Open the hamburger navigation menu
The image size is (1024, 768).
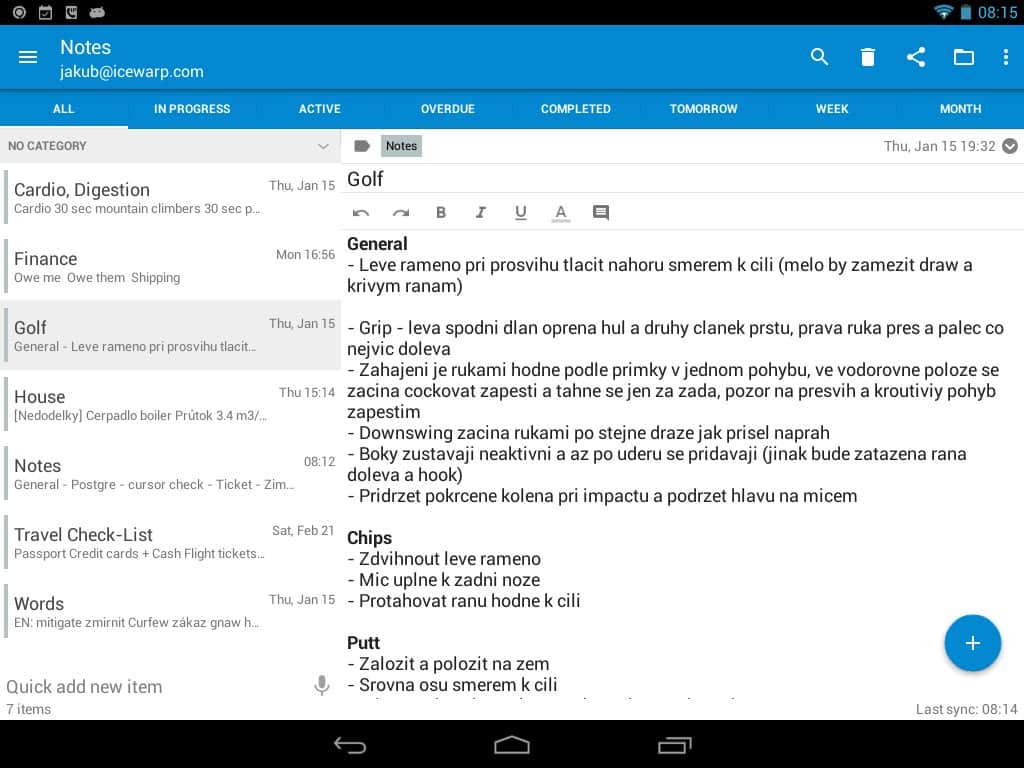coord(28,58)
